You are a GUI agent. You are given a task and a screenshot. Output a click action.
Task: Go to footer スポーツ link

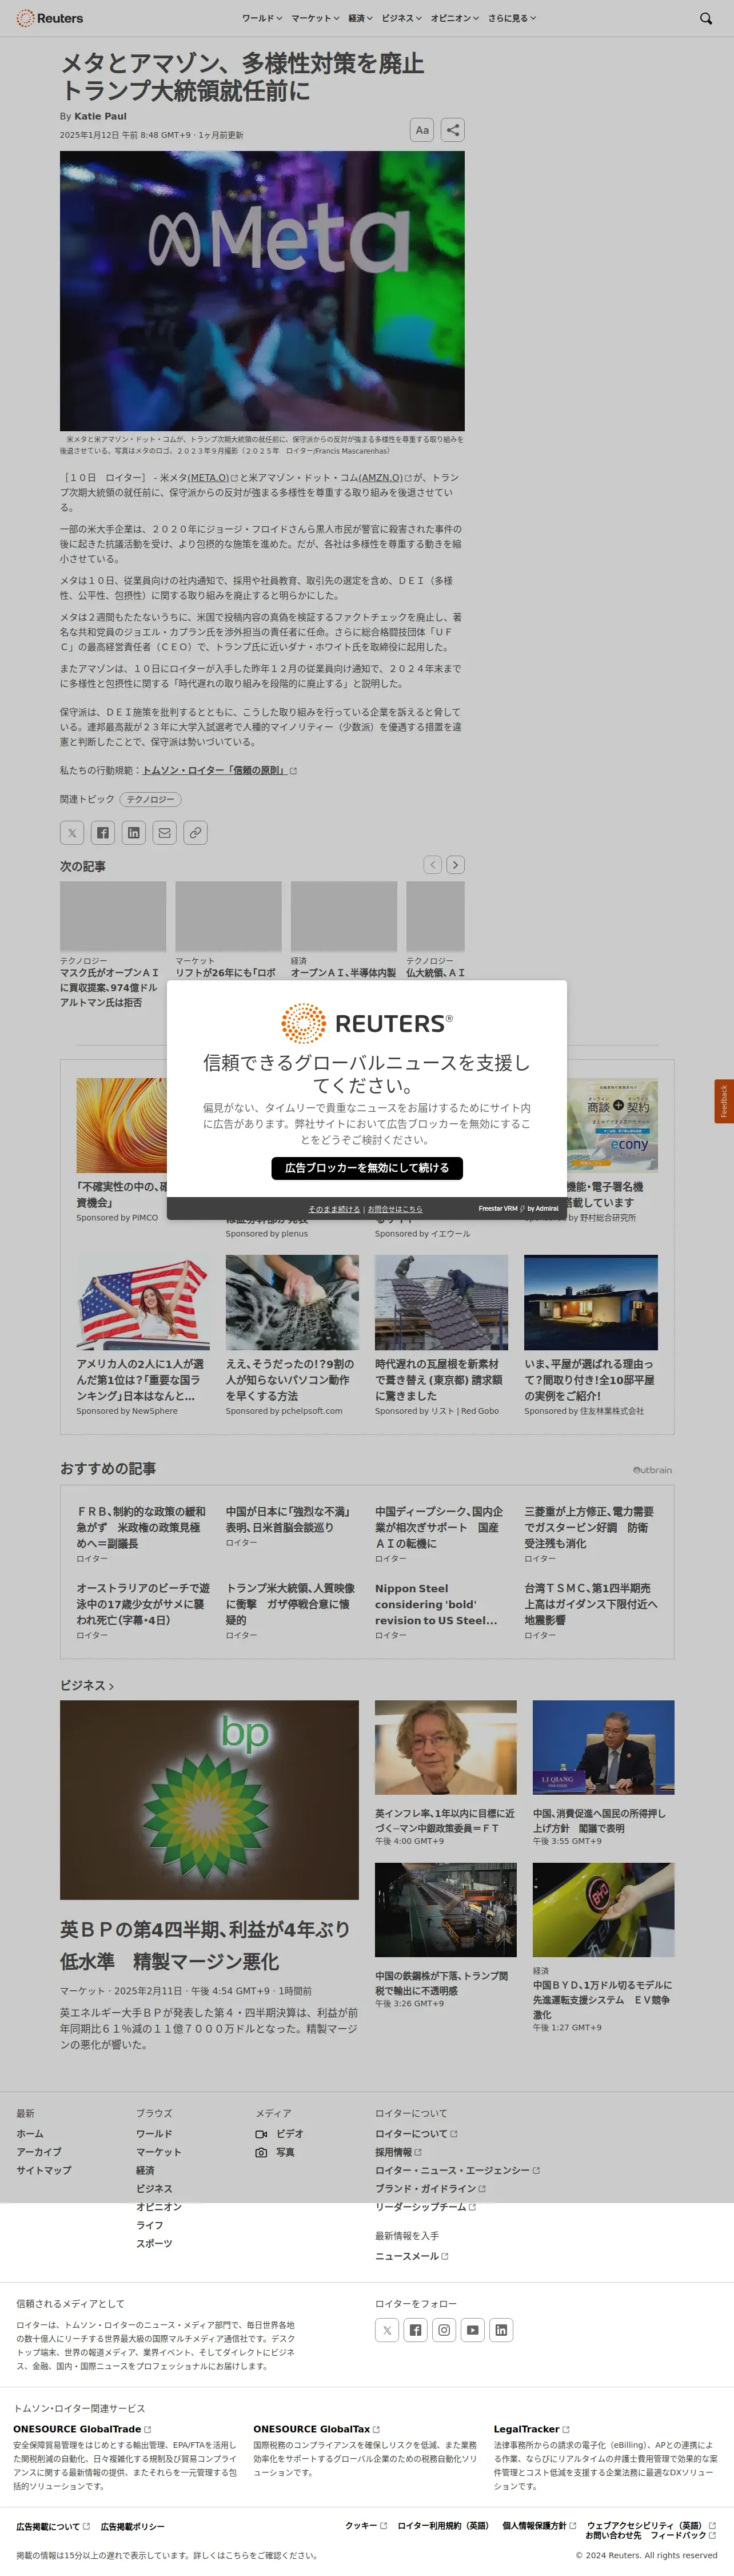154,2243
